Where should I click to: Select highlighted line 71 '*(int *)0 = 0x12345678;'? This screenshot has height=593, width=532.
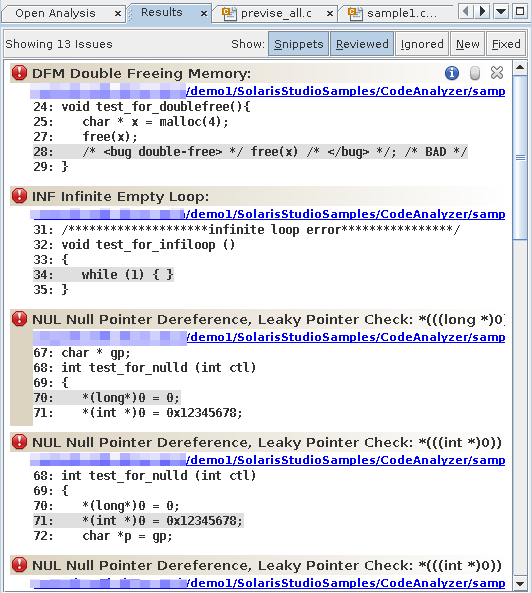click(x=138, y=520)
